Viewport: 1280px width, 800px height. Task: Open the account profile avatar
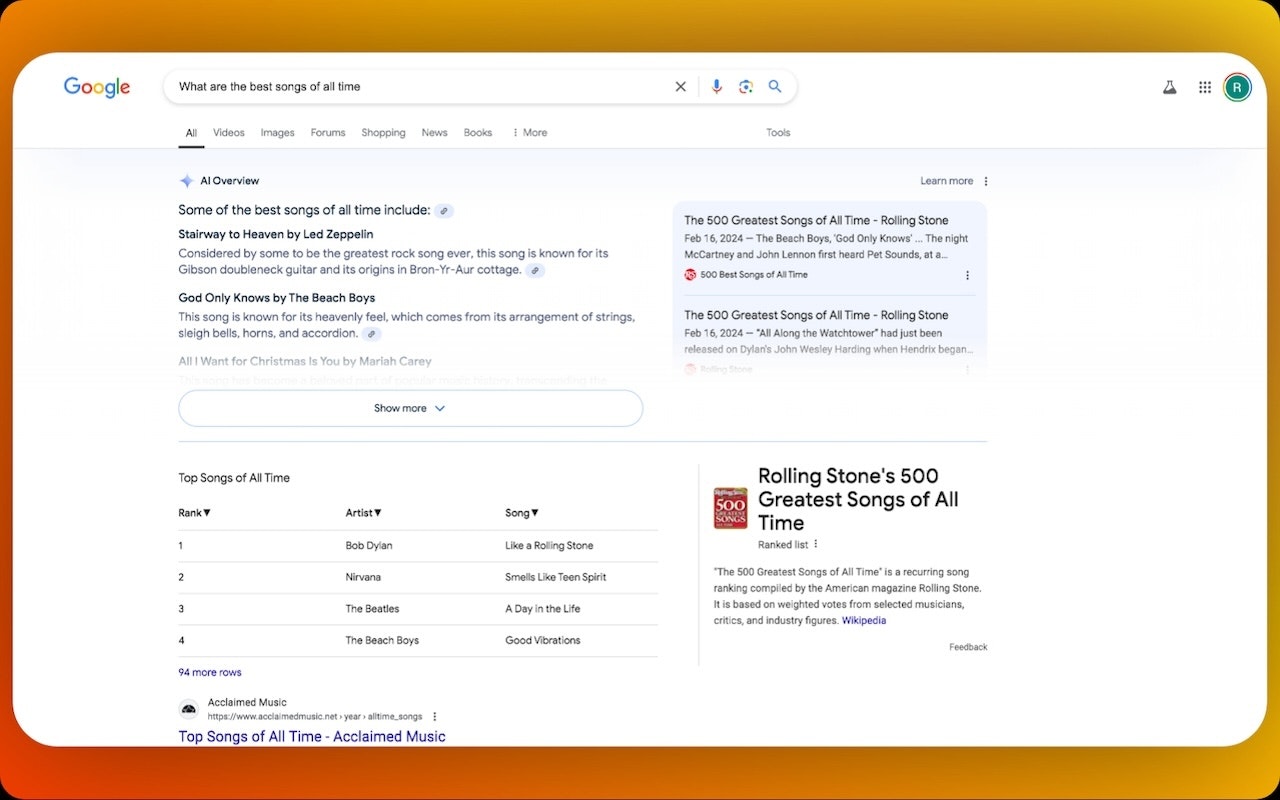pyautogui.click(x=1237, y=87)
